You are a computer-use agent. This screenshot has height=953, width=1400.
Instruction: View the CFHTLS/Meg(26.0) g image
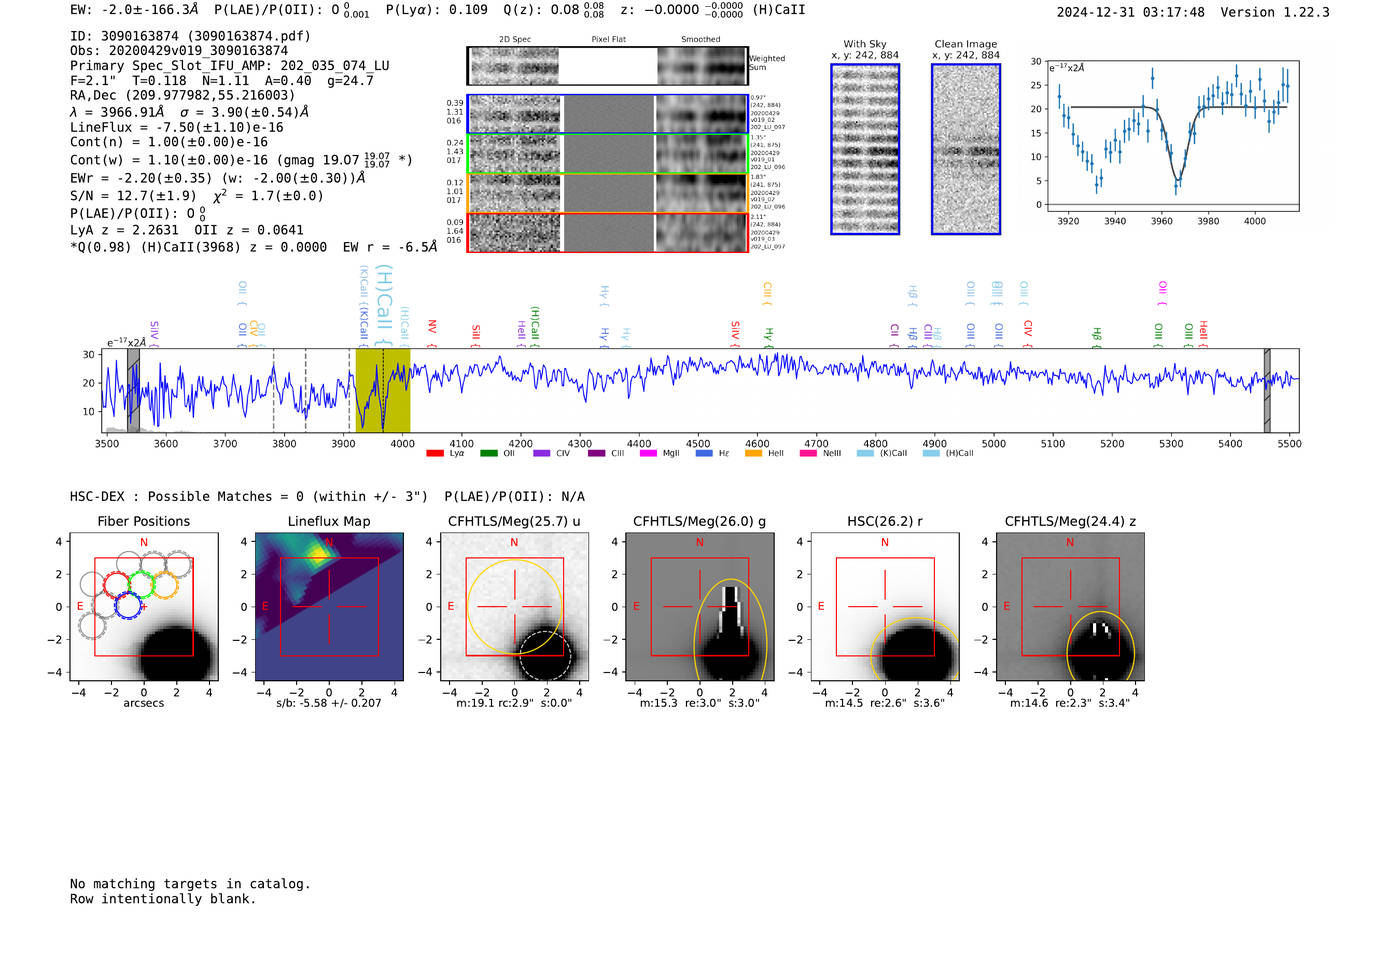[700, 607]
